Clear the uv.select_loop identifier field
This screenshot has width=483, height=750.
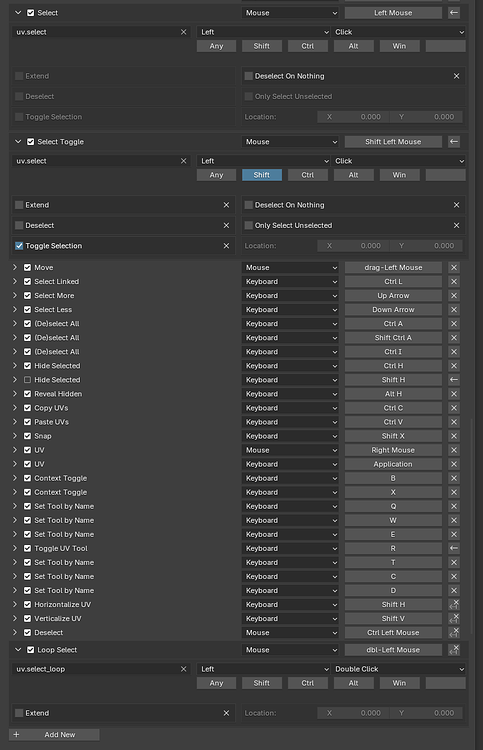tap(184, 669)
